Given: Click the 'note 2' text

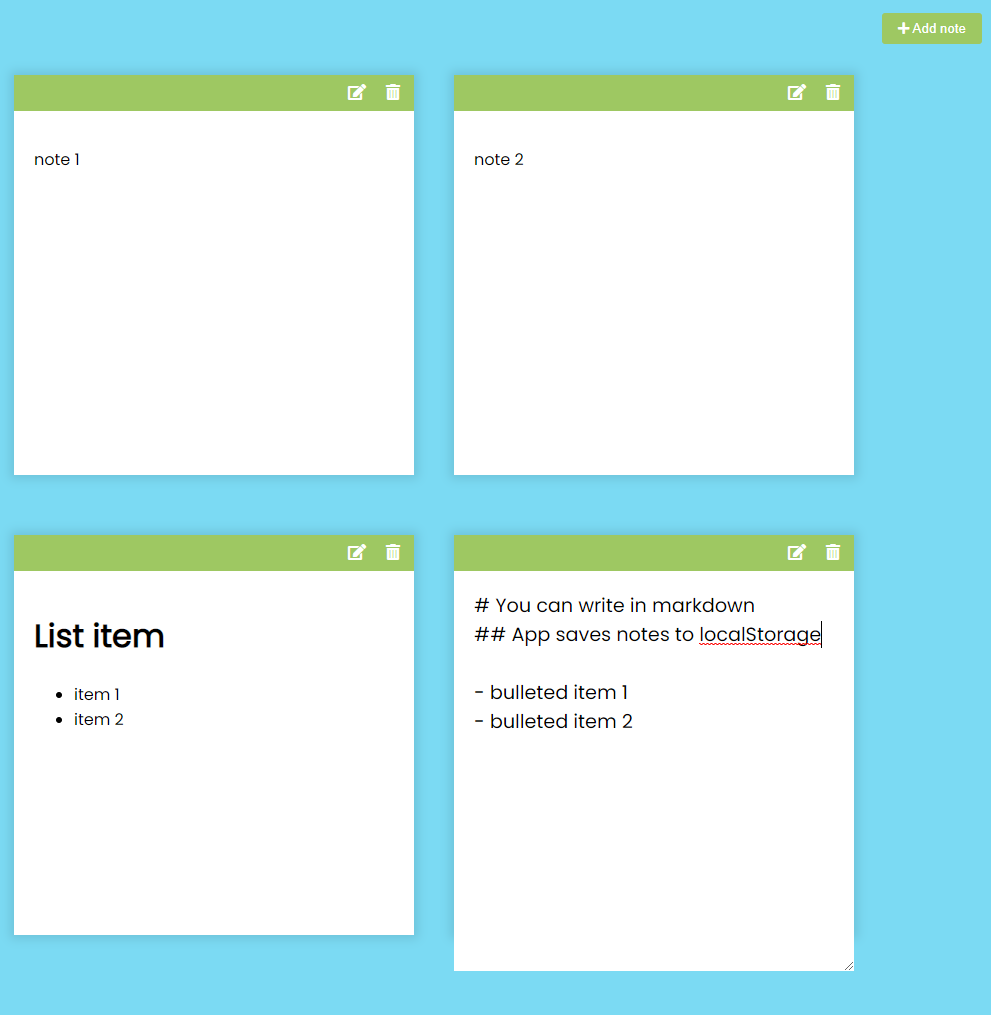Looking at the screenshot, I should tap(498, 159).
